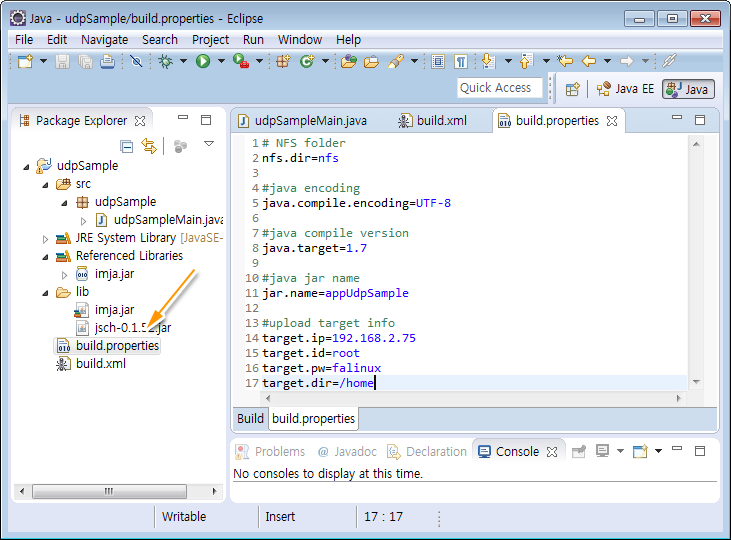The height and width of the screenshot is (540, 731).
Task: Toggle Link with Editor in Package Explorer
Action: (x=149, y=146)
